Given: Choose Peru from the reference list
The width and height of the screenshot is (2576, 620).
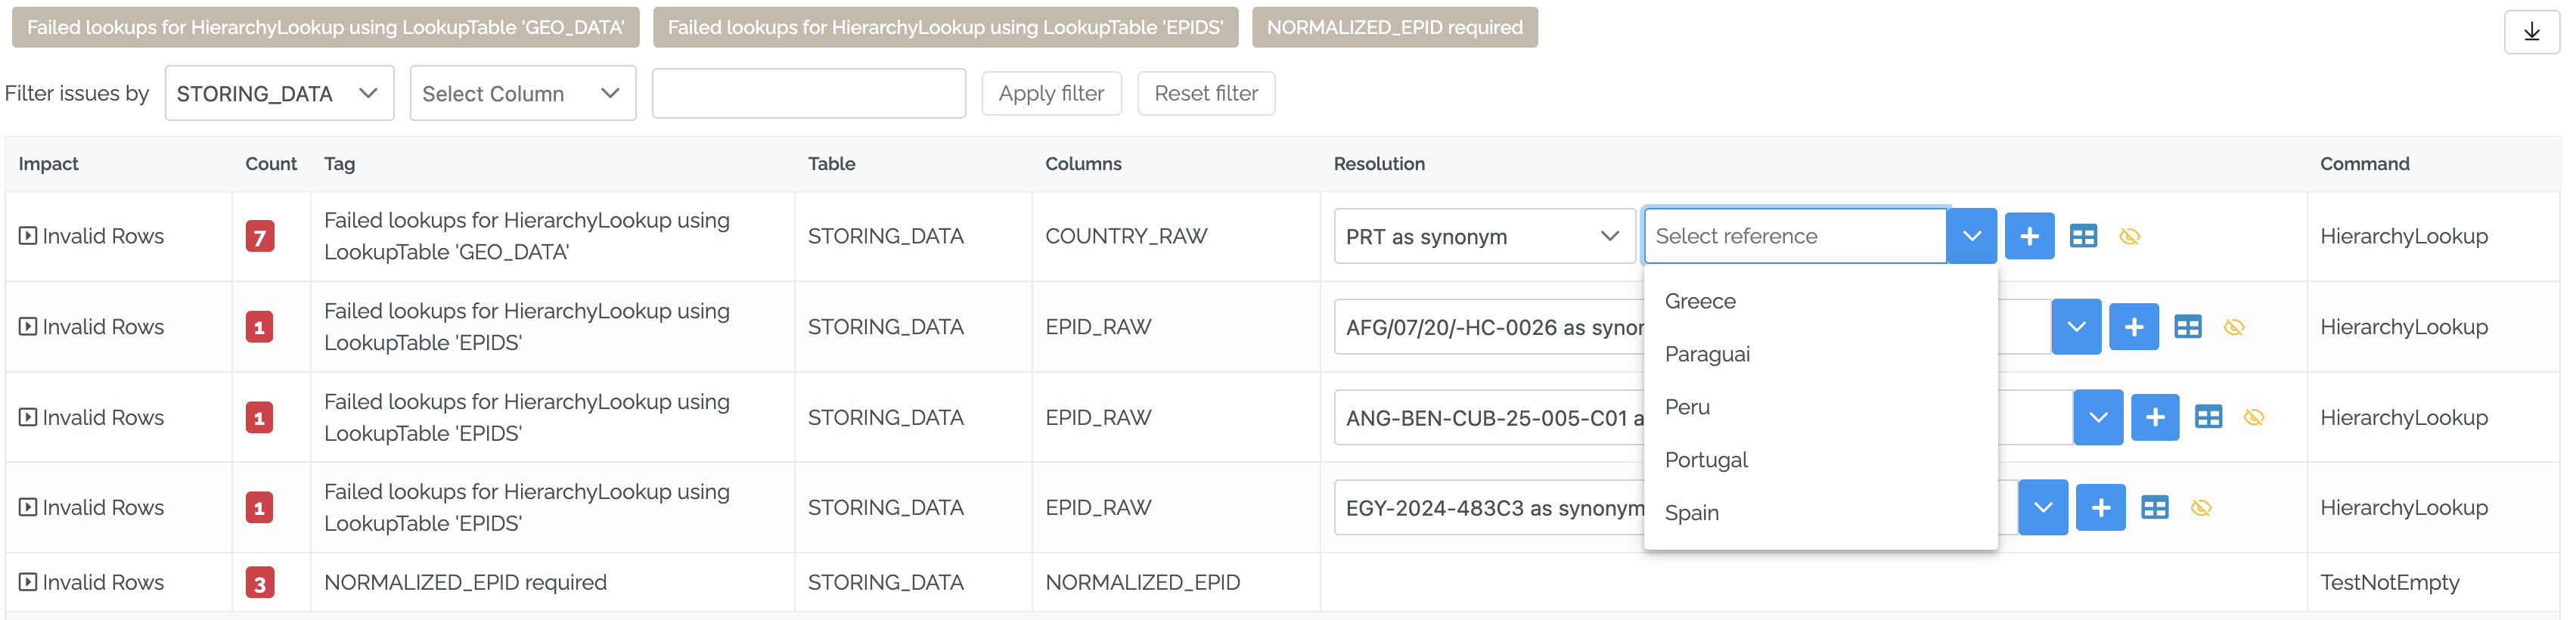Looking at the screenshot, I should click(1820, 407).
